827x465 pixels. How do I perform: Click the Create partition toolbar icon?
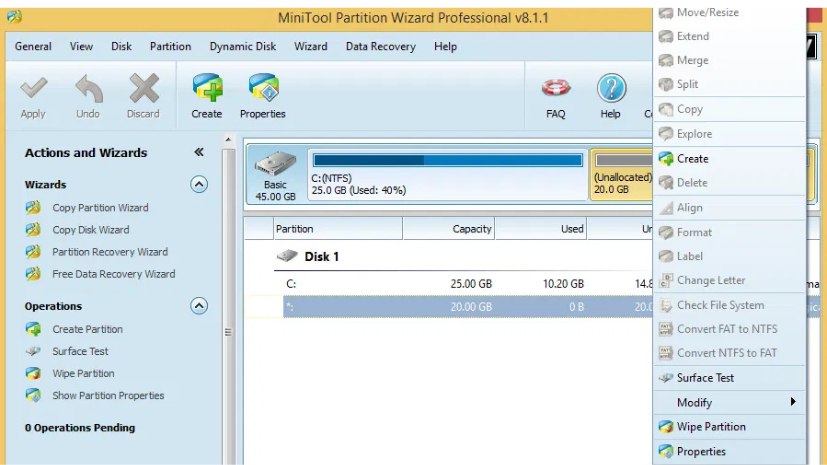207,90
